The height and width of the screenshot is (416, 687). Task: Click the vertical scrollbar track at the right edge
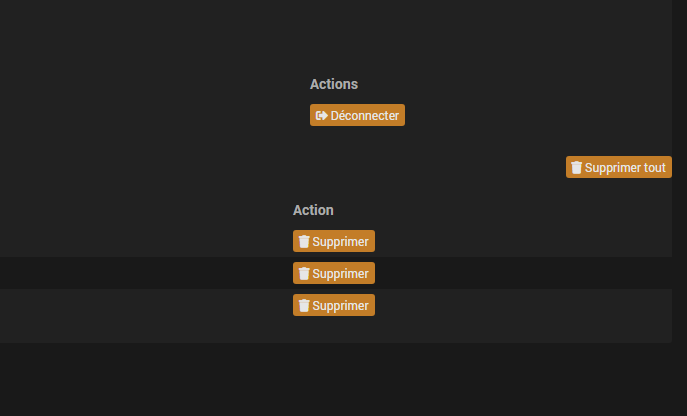680,208
